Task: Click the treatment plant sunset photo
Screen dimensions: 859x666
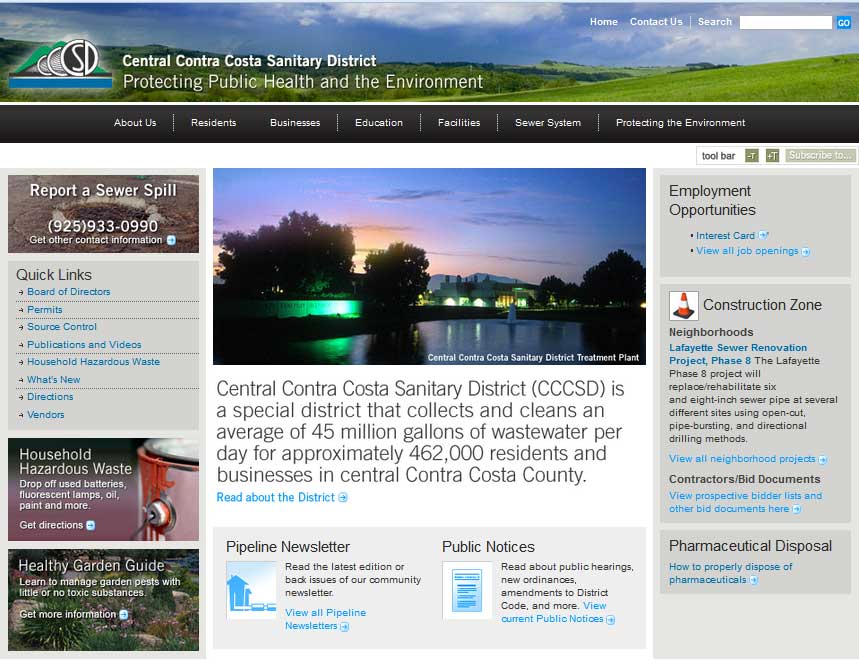Action: click(430, 266)
